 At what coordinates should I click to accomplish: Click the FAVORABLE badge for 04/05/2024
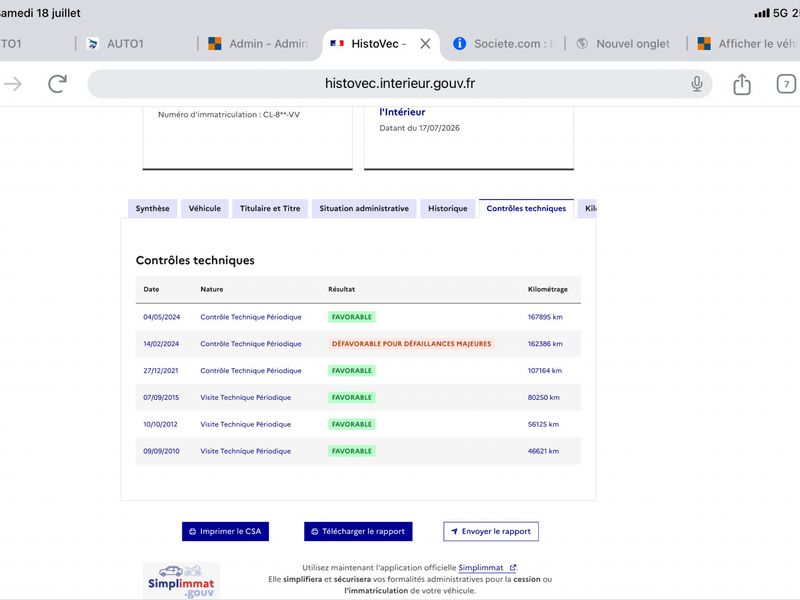[352, 317]
